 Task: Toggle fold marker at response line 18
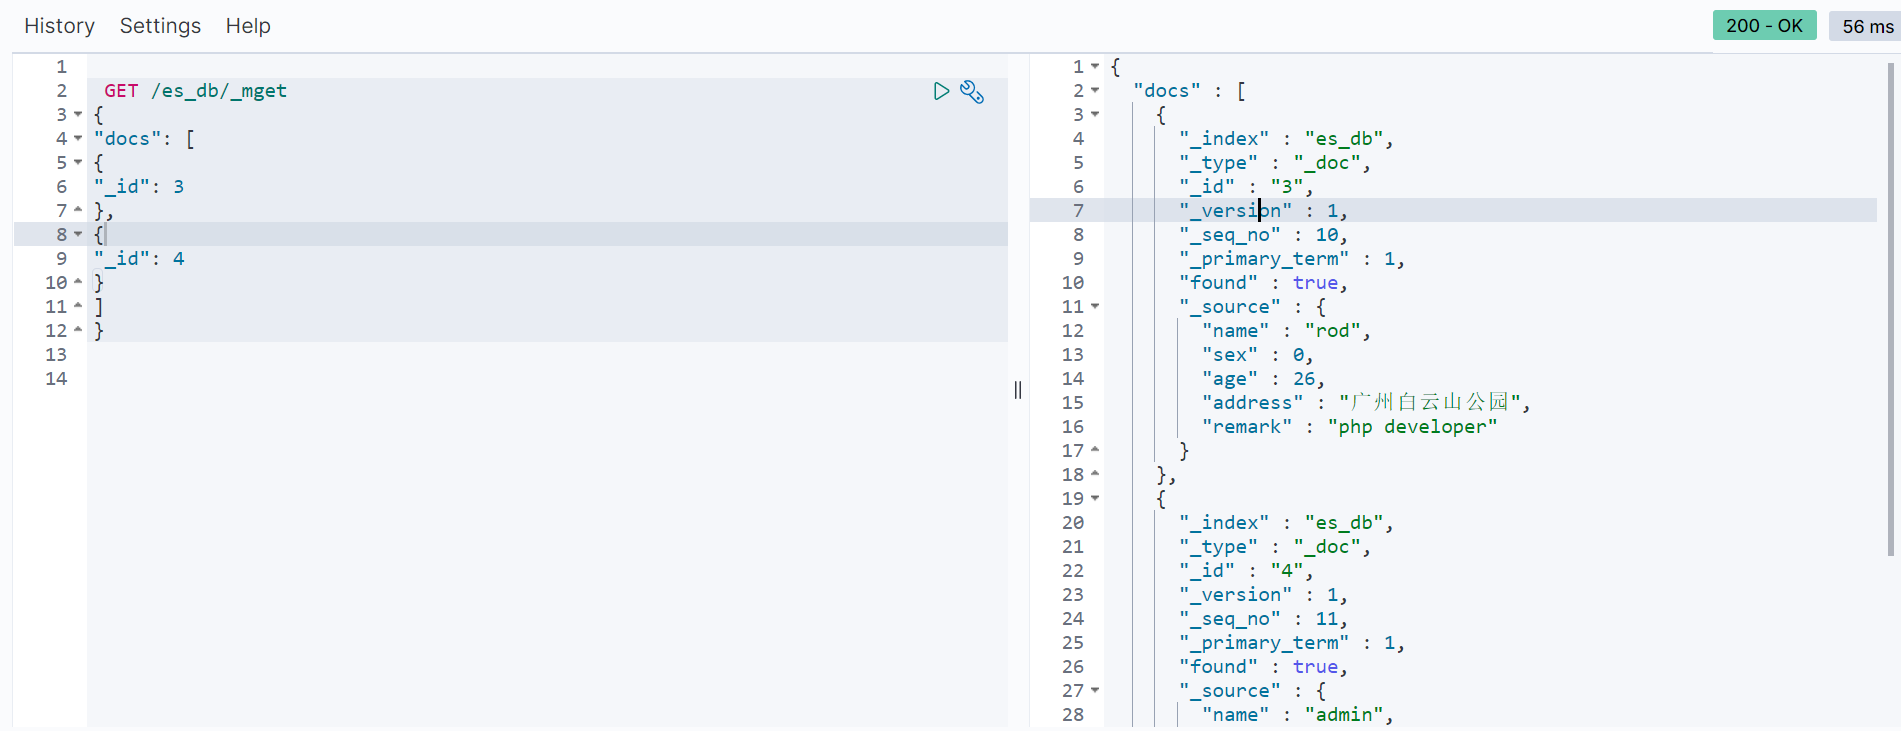(1095, 475)
